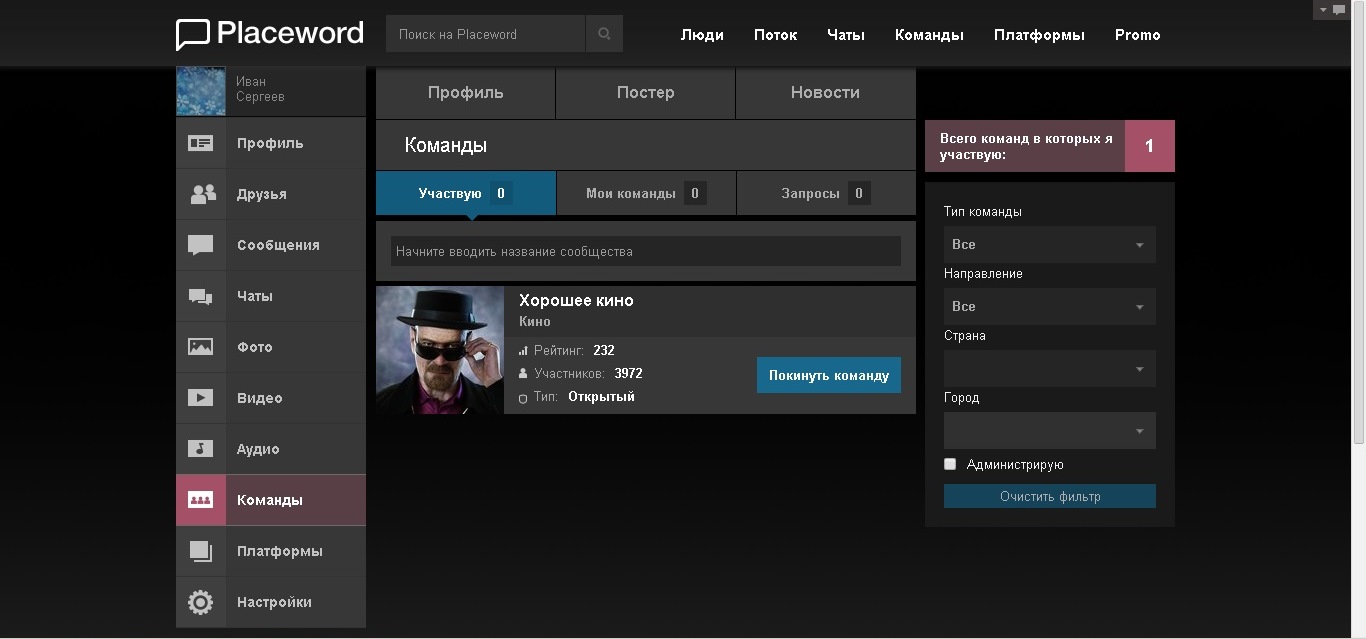Click the search magnifier icon

(x=604, y=34)
